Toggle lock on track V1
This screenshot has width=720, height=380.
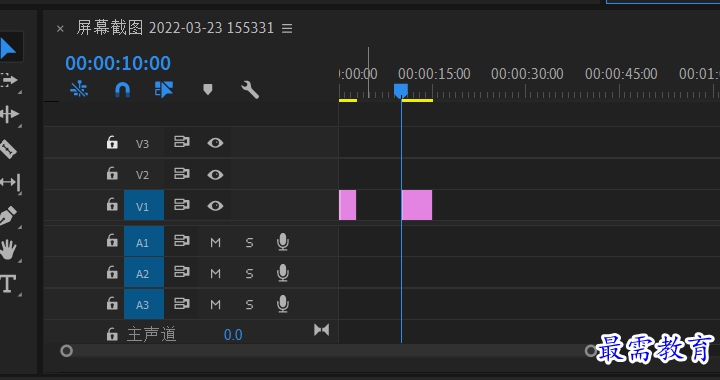[x=112, y=205]
